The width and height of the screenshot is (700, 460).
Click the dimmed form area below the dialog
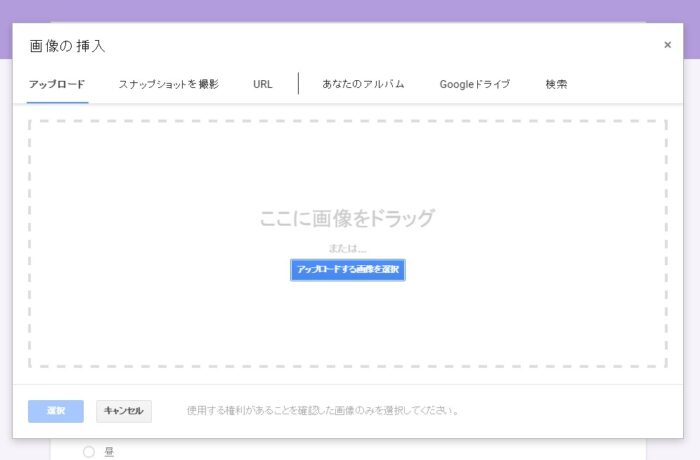pos(400,450)
